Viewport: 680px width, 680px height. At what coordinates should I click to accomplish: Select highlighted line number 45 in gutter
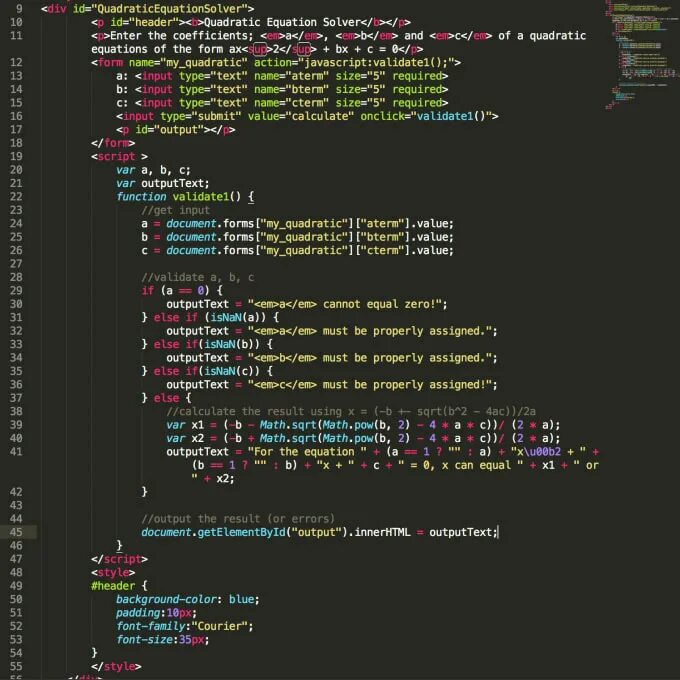pos(16,532)
